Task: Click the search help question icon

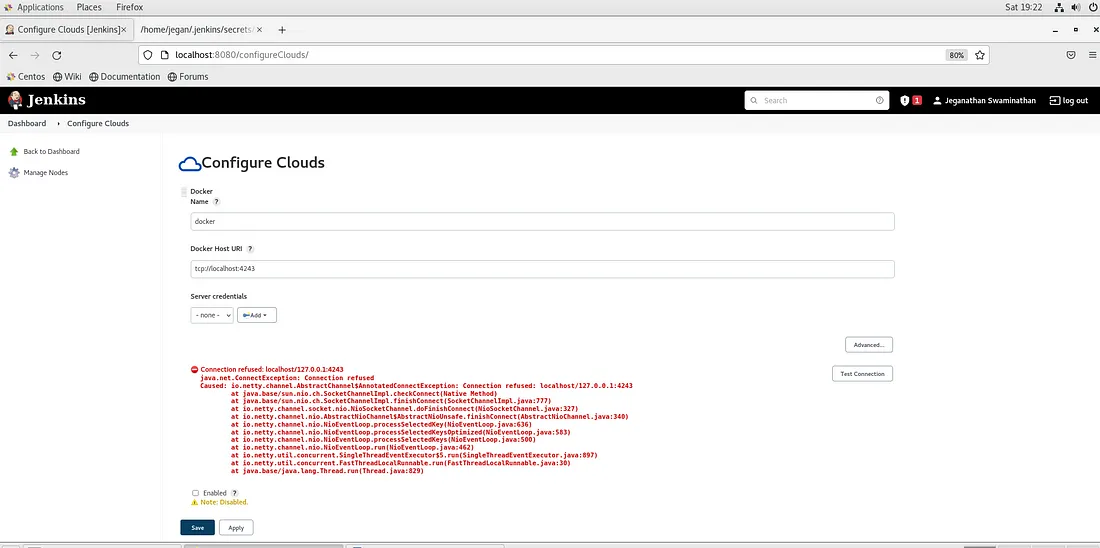Action: click(x=879, y=100)
